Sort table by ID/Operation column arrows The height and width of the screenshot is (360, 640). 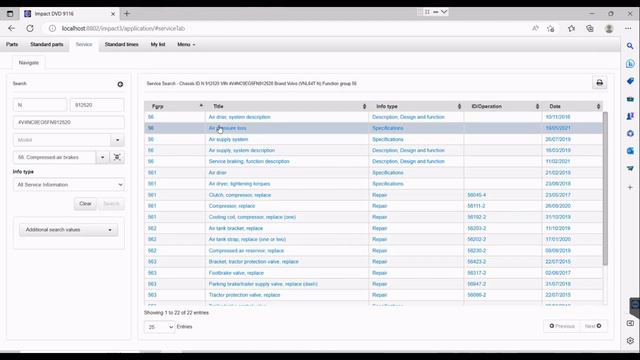537,106
